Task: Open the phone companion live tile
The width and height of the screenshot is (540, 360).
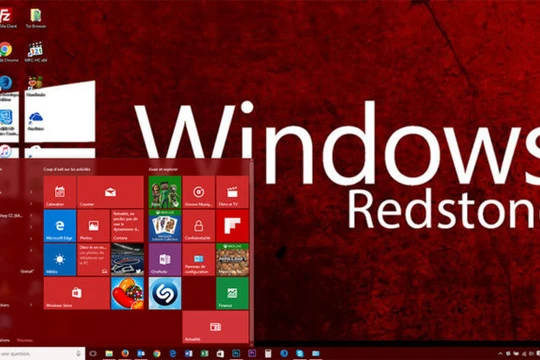Action: [x=94, y=259]
